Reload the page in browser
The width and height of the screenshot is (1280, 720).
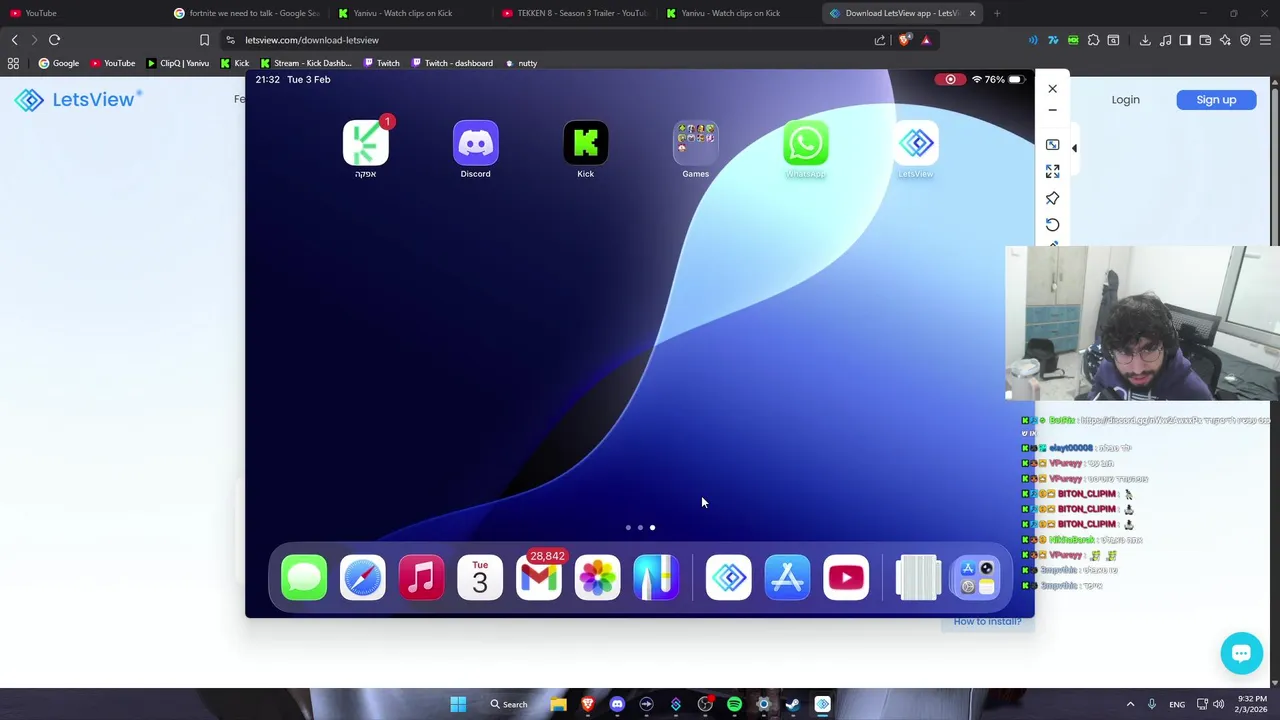point(54,40)
